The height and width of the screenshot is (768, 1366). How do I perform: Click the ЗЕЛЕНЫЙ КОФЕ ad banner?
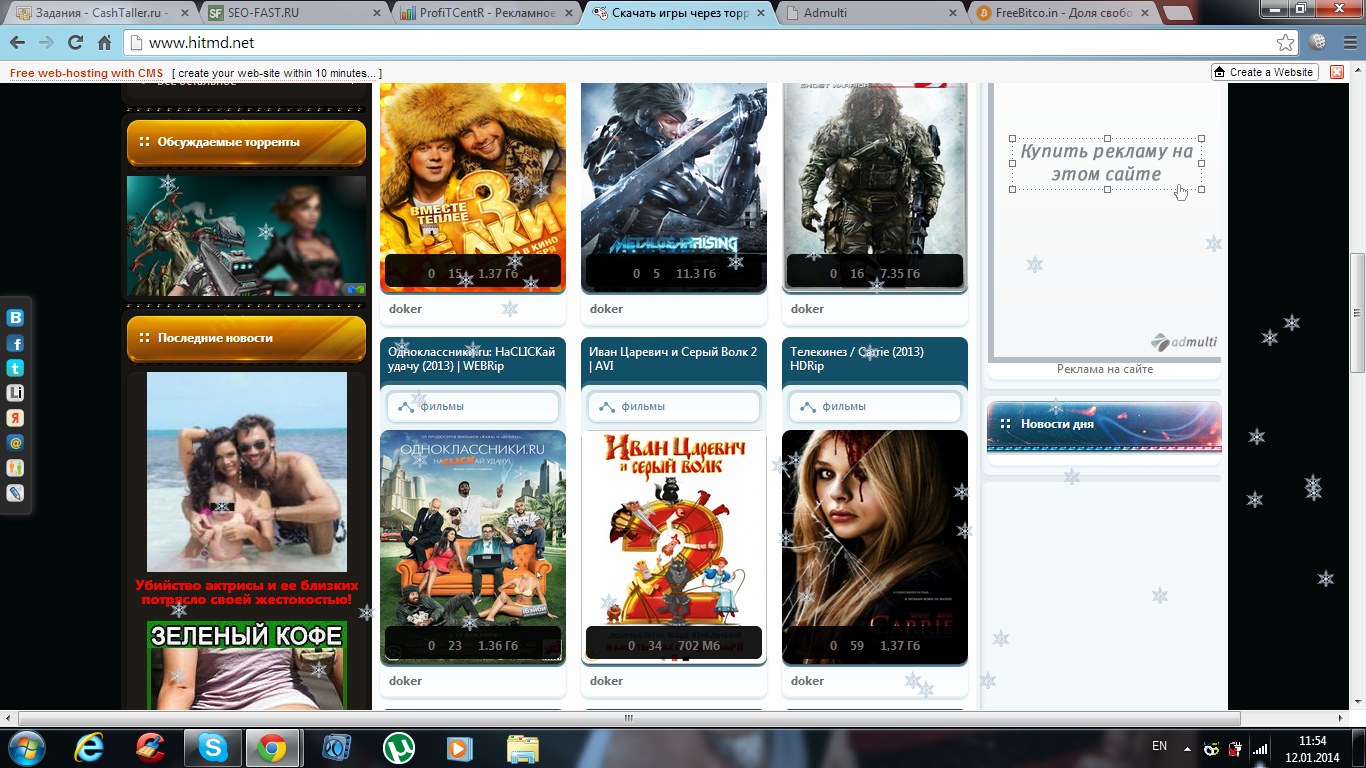(247, 665)
